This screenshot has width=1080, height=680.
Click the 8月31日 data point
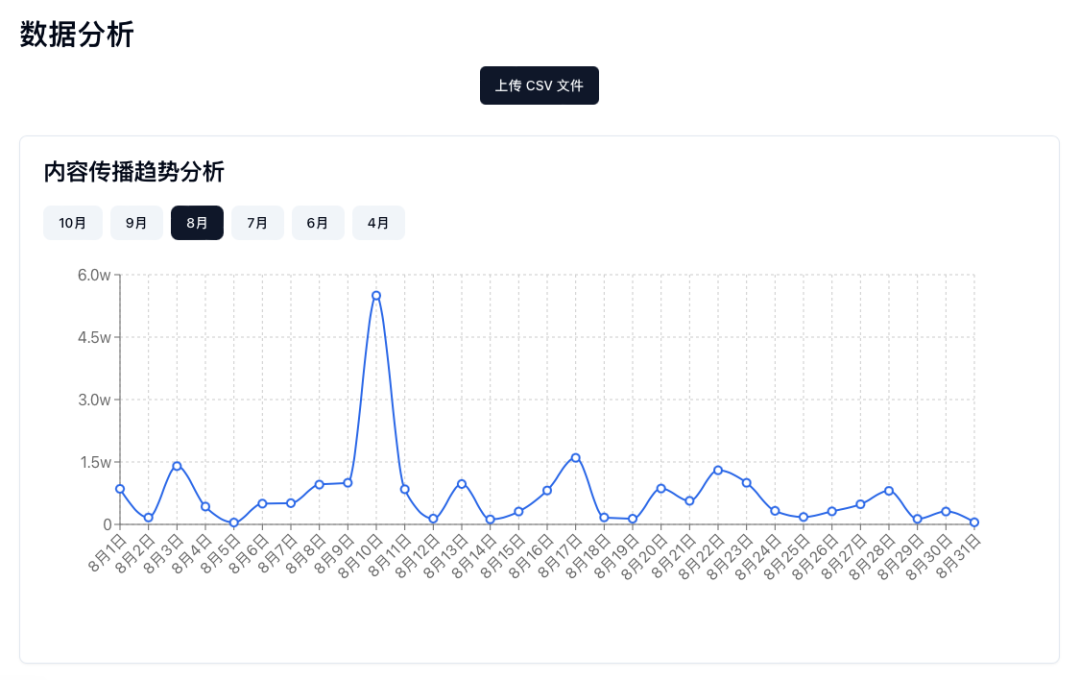[x=975, y=522]
